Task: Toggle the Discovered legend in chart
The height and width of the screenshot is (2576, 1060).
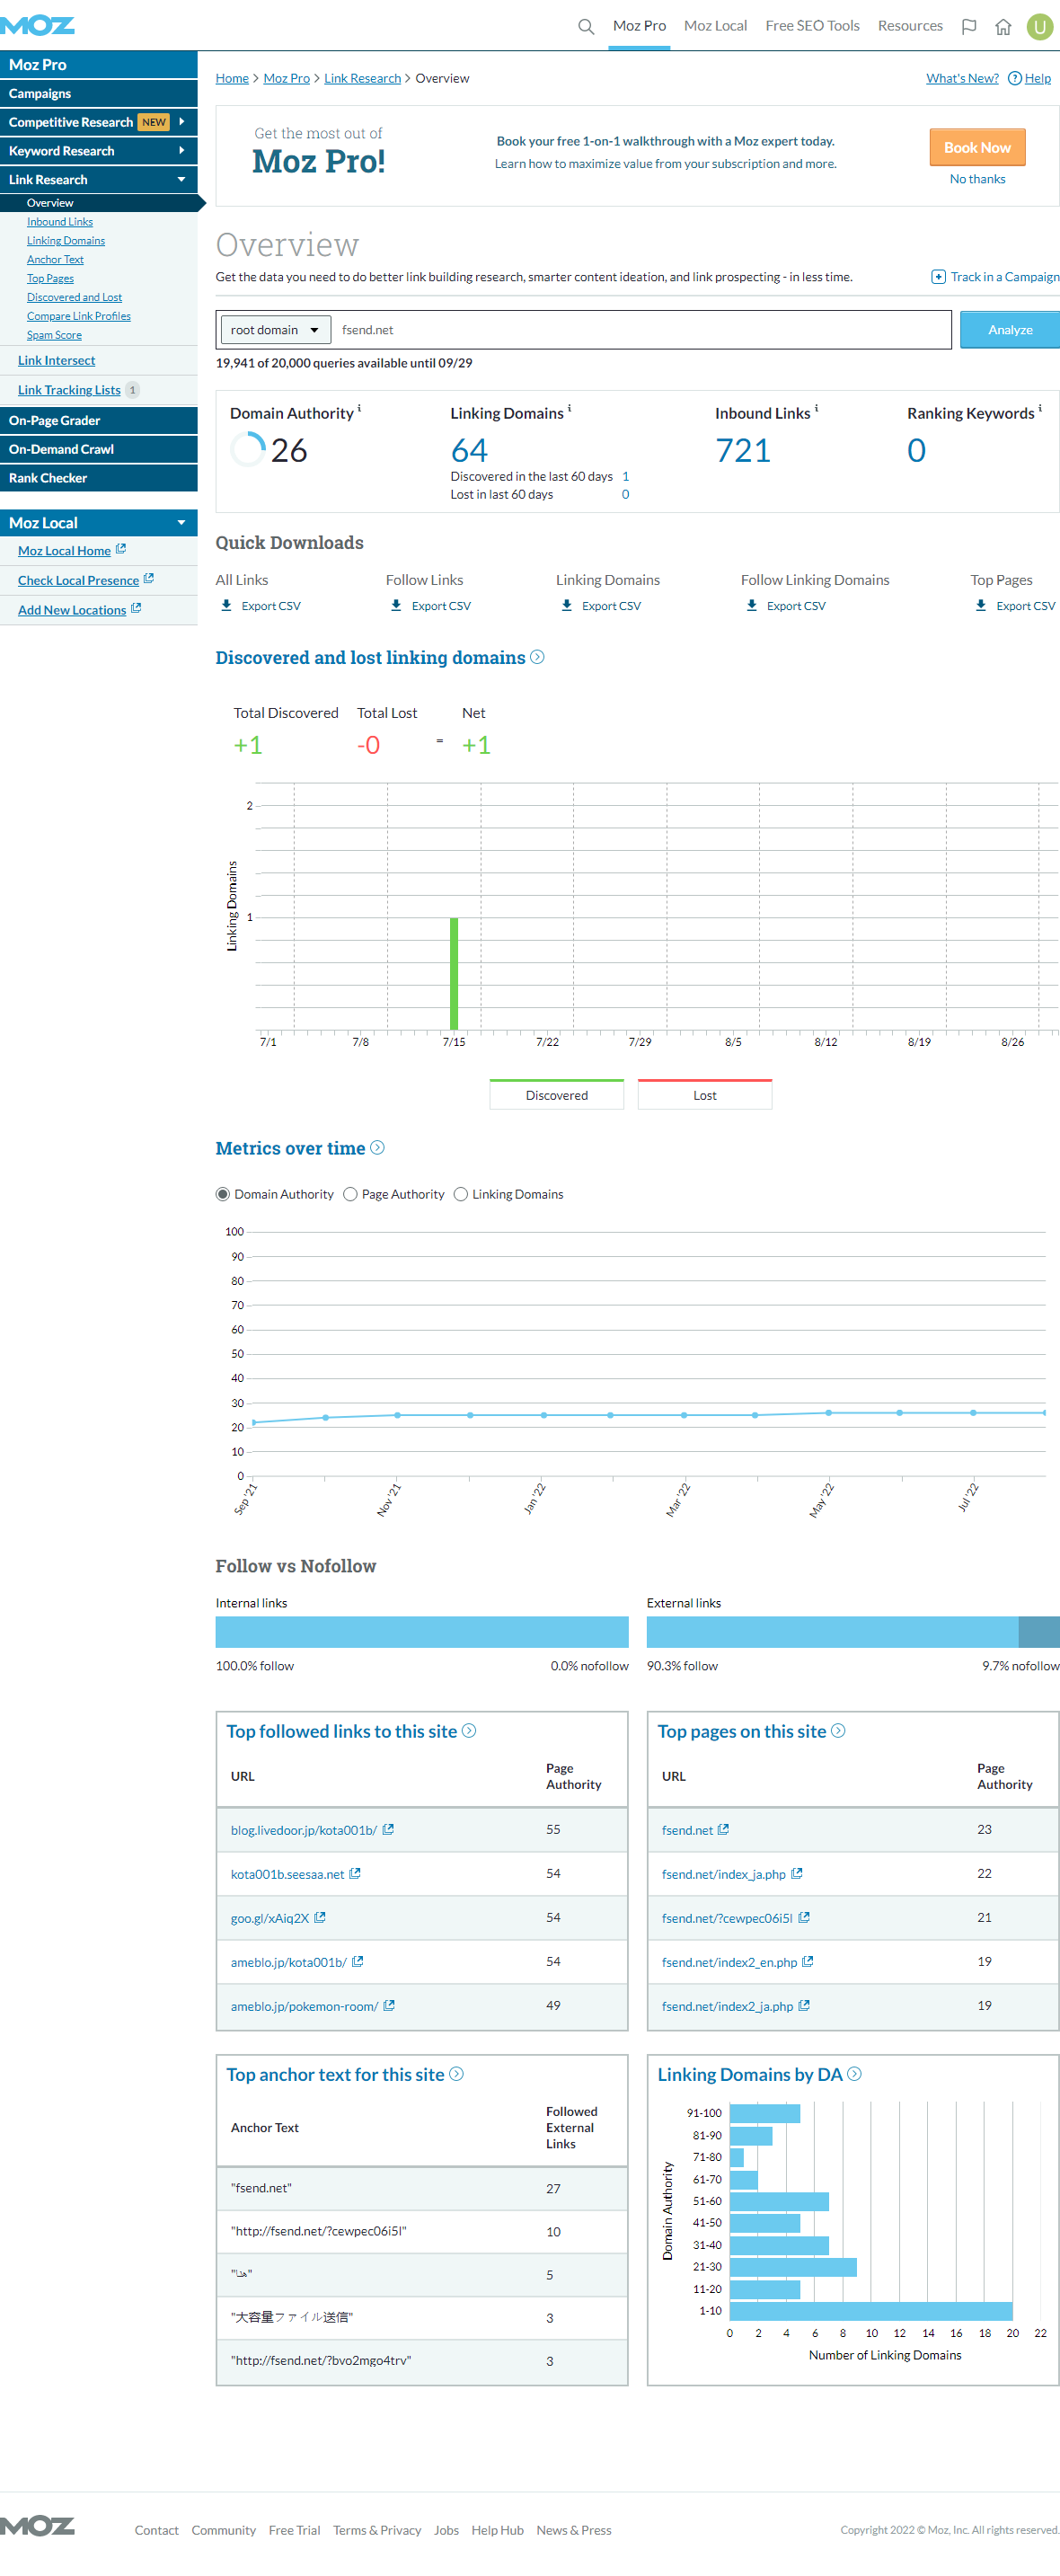Action: (x=556, y=1095)
